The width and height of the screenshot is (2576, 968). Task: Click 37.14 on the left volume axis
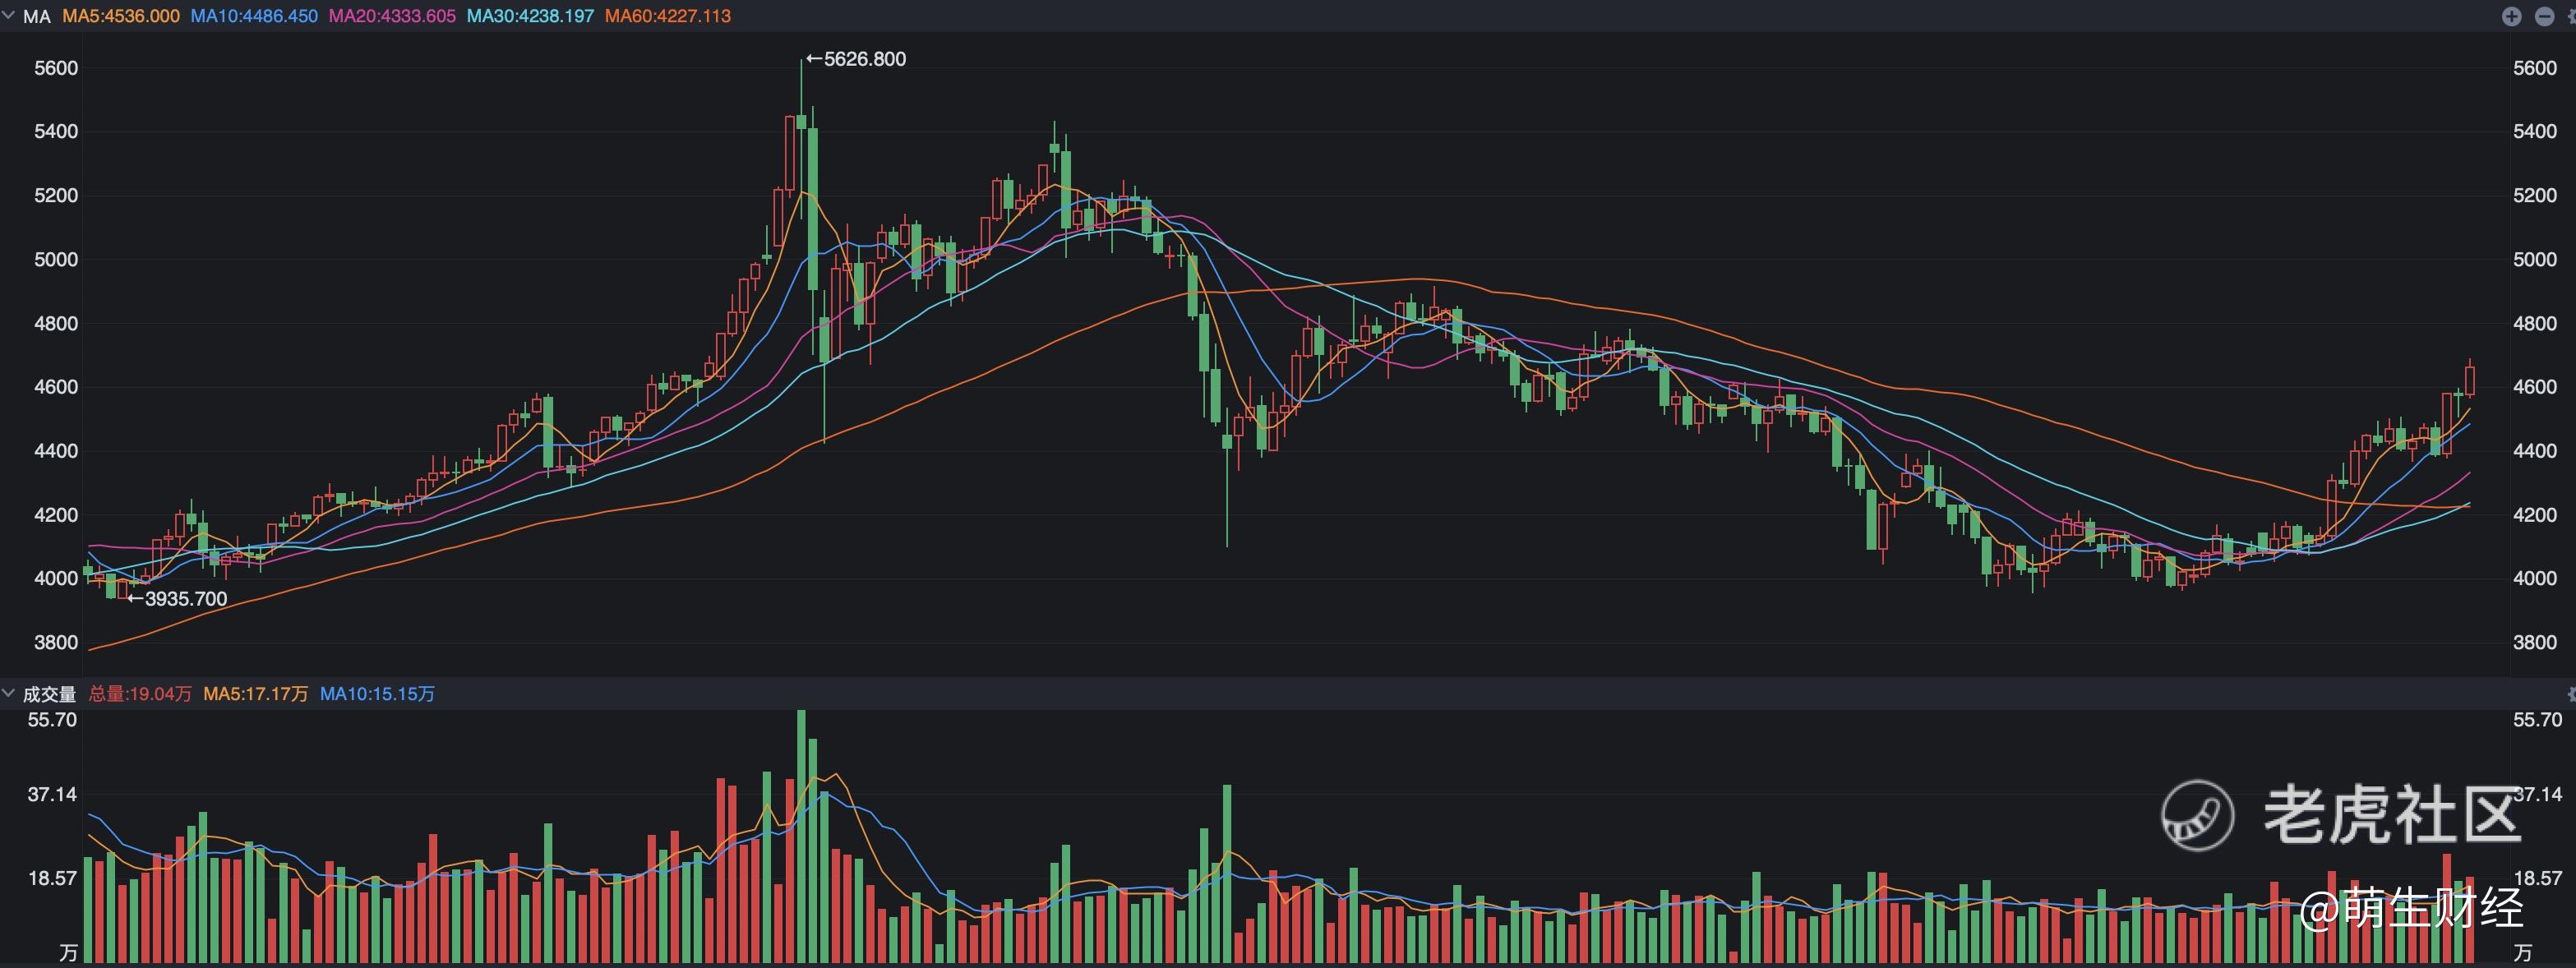[x=52, y=795]
